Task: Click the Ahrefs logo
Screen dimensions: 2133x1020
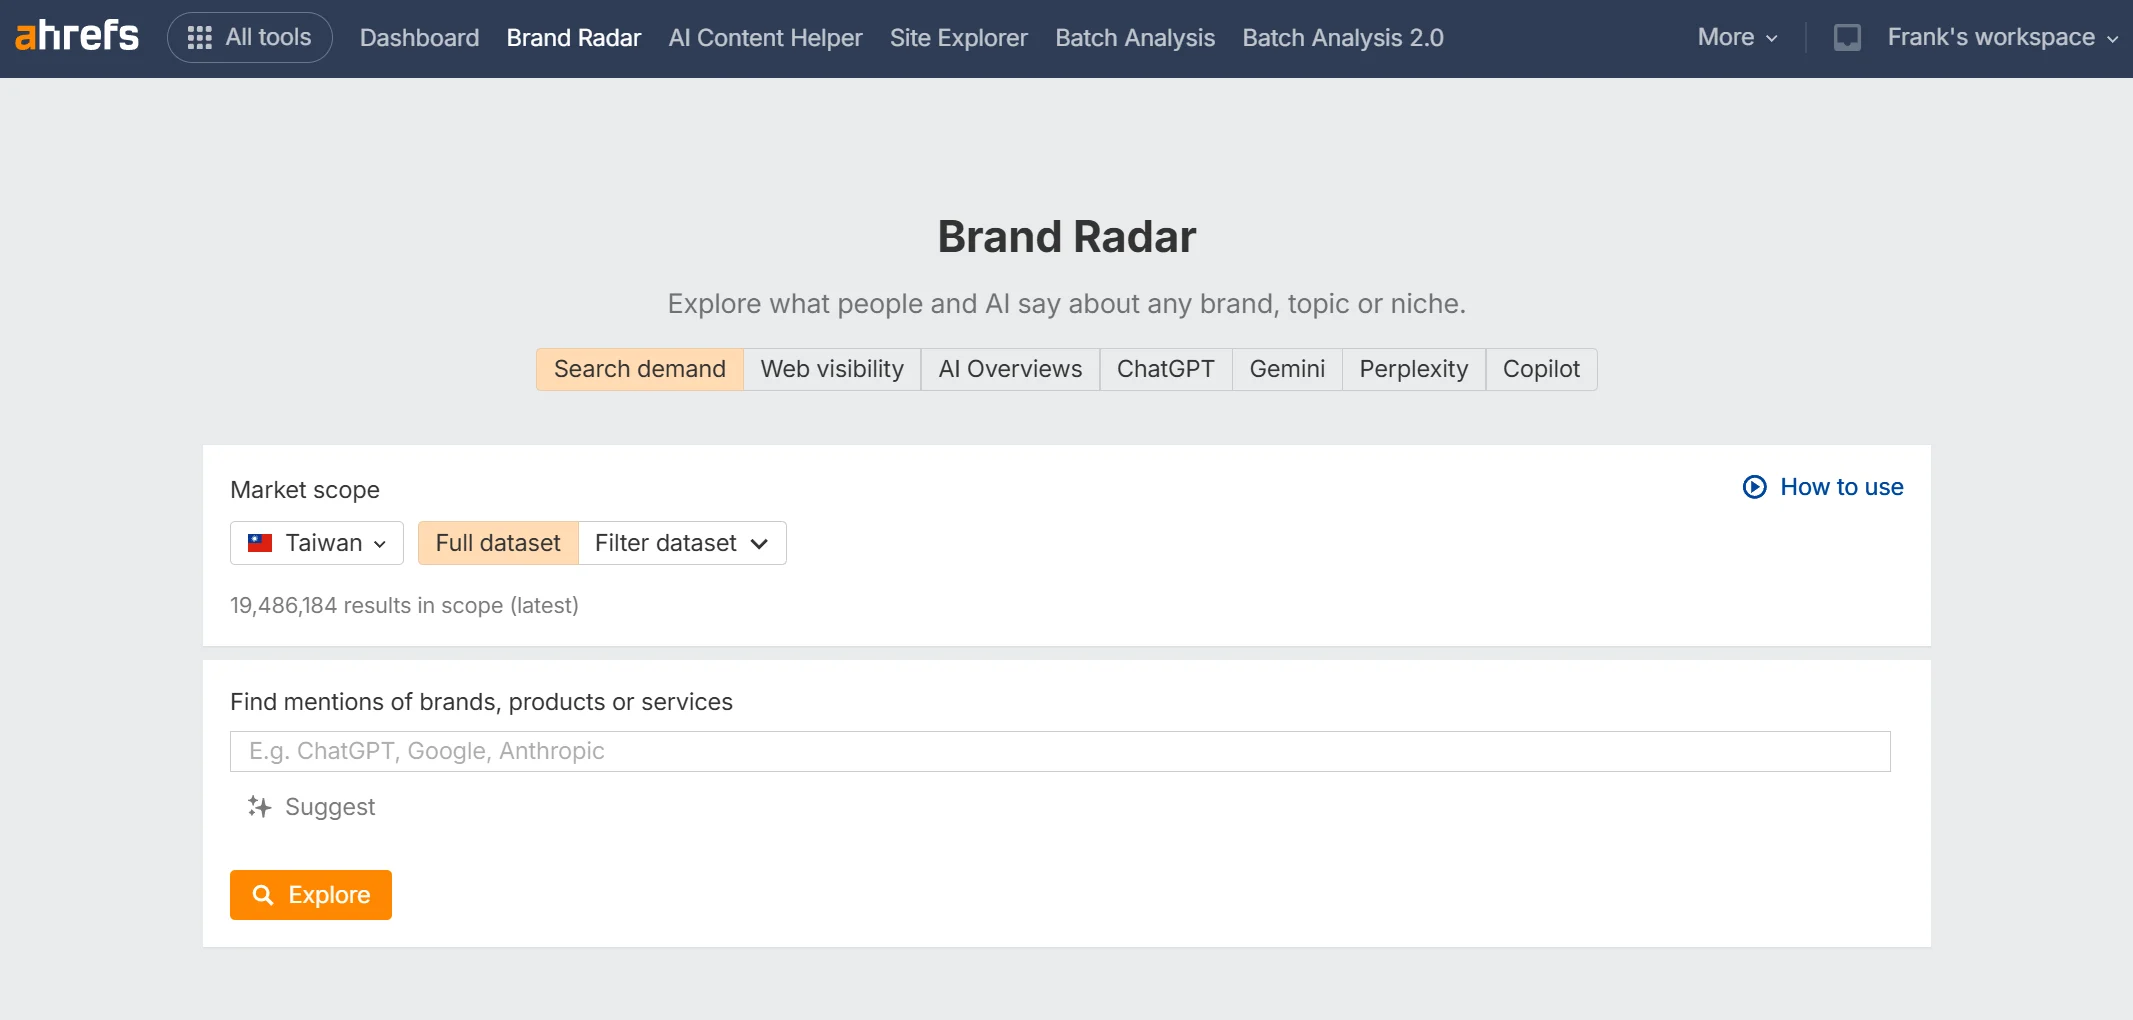Action: pos(77,37)
